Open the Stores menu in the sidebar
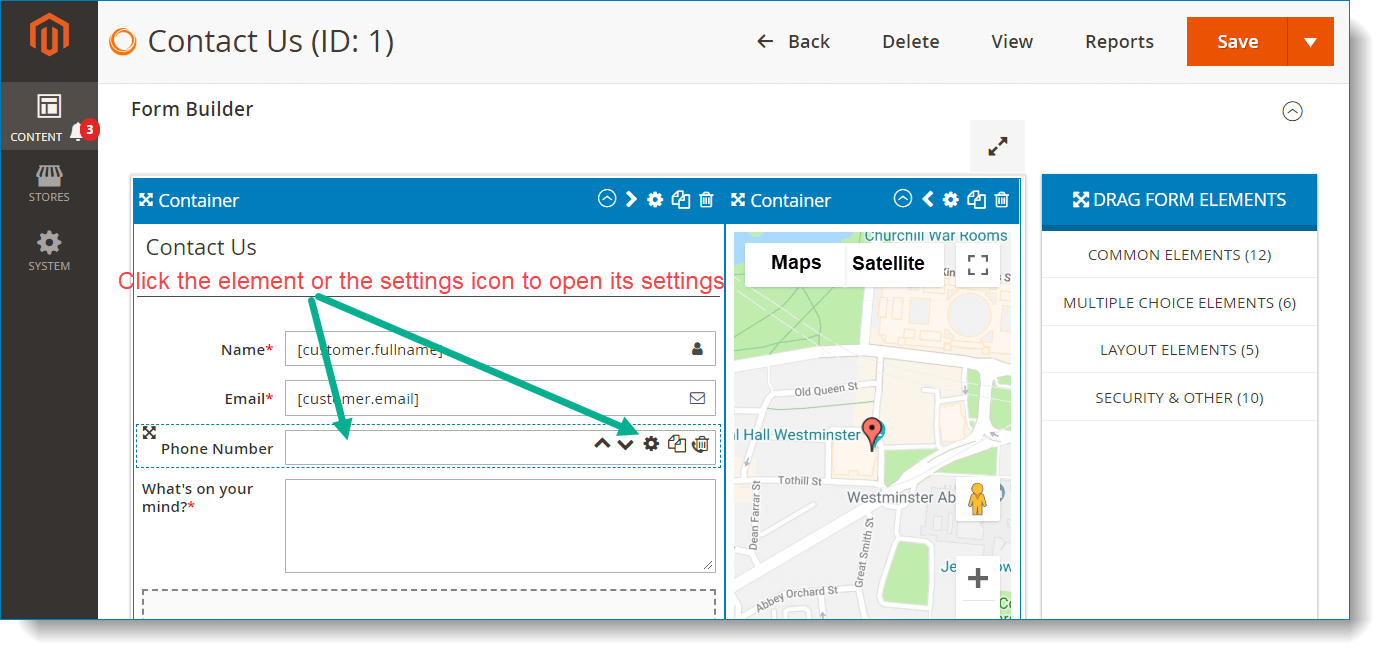 pos(48,183)
